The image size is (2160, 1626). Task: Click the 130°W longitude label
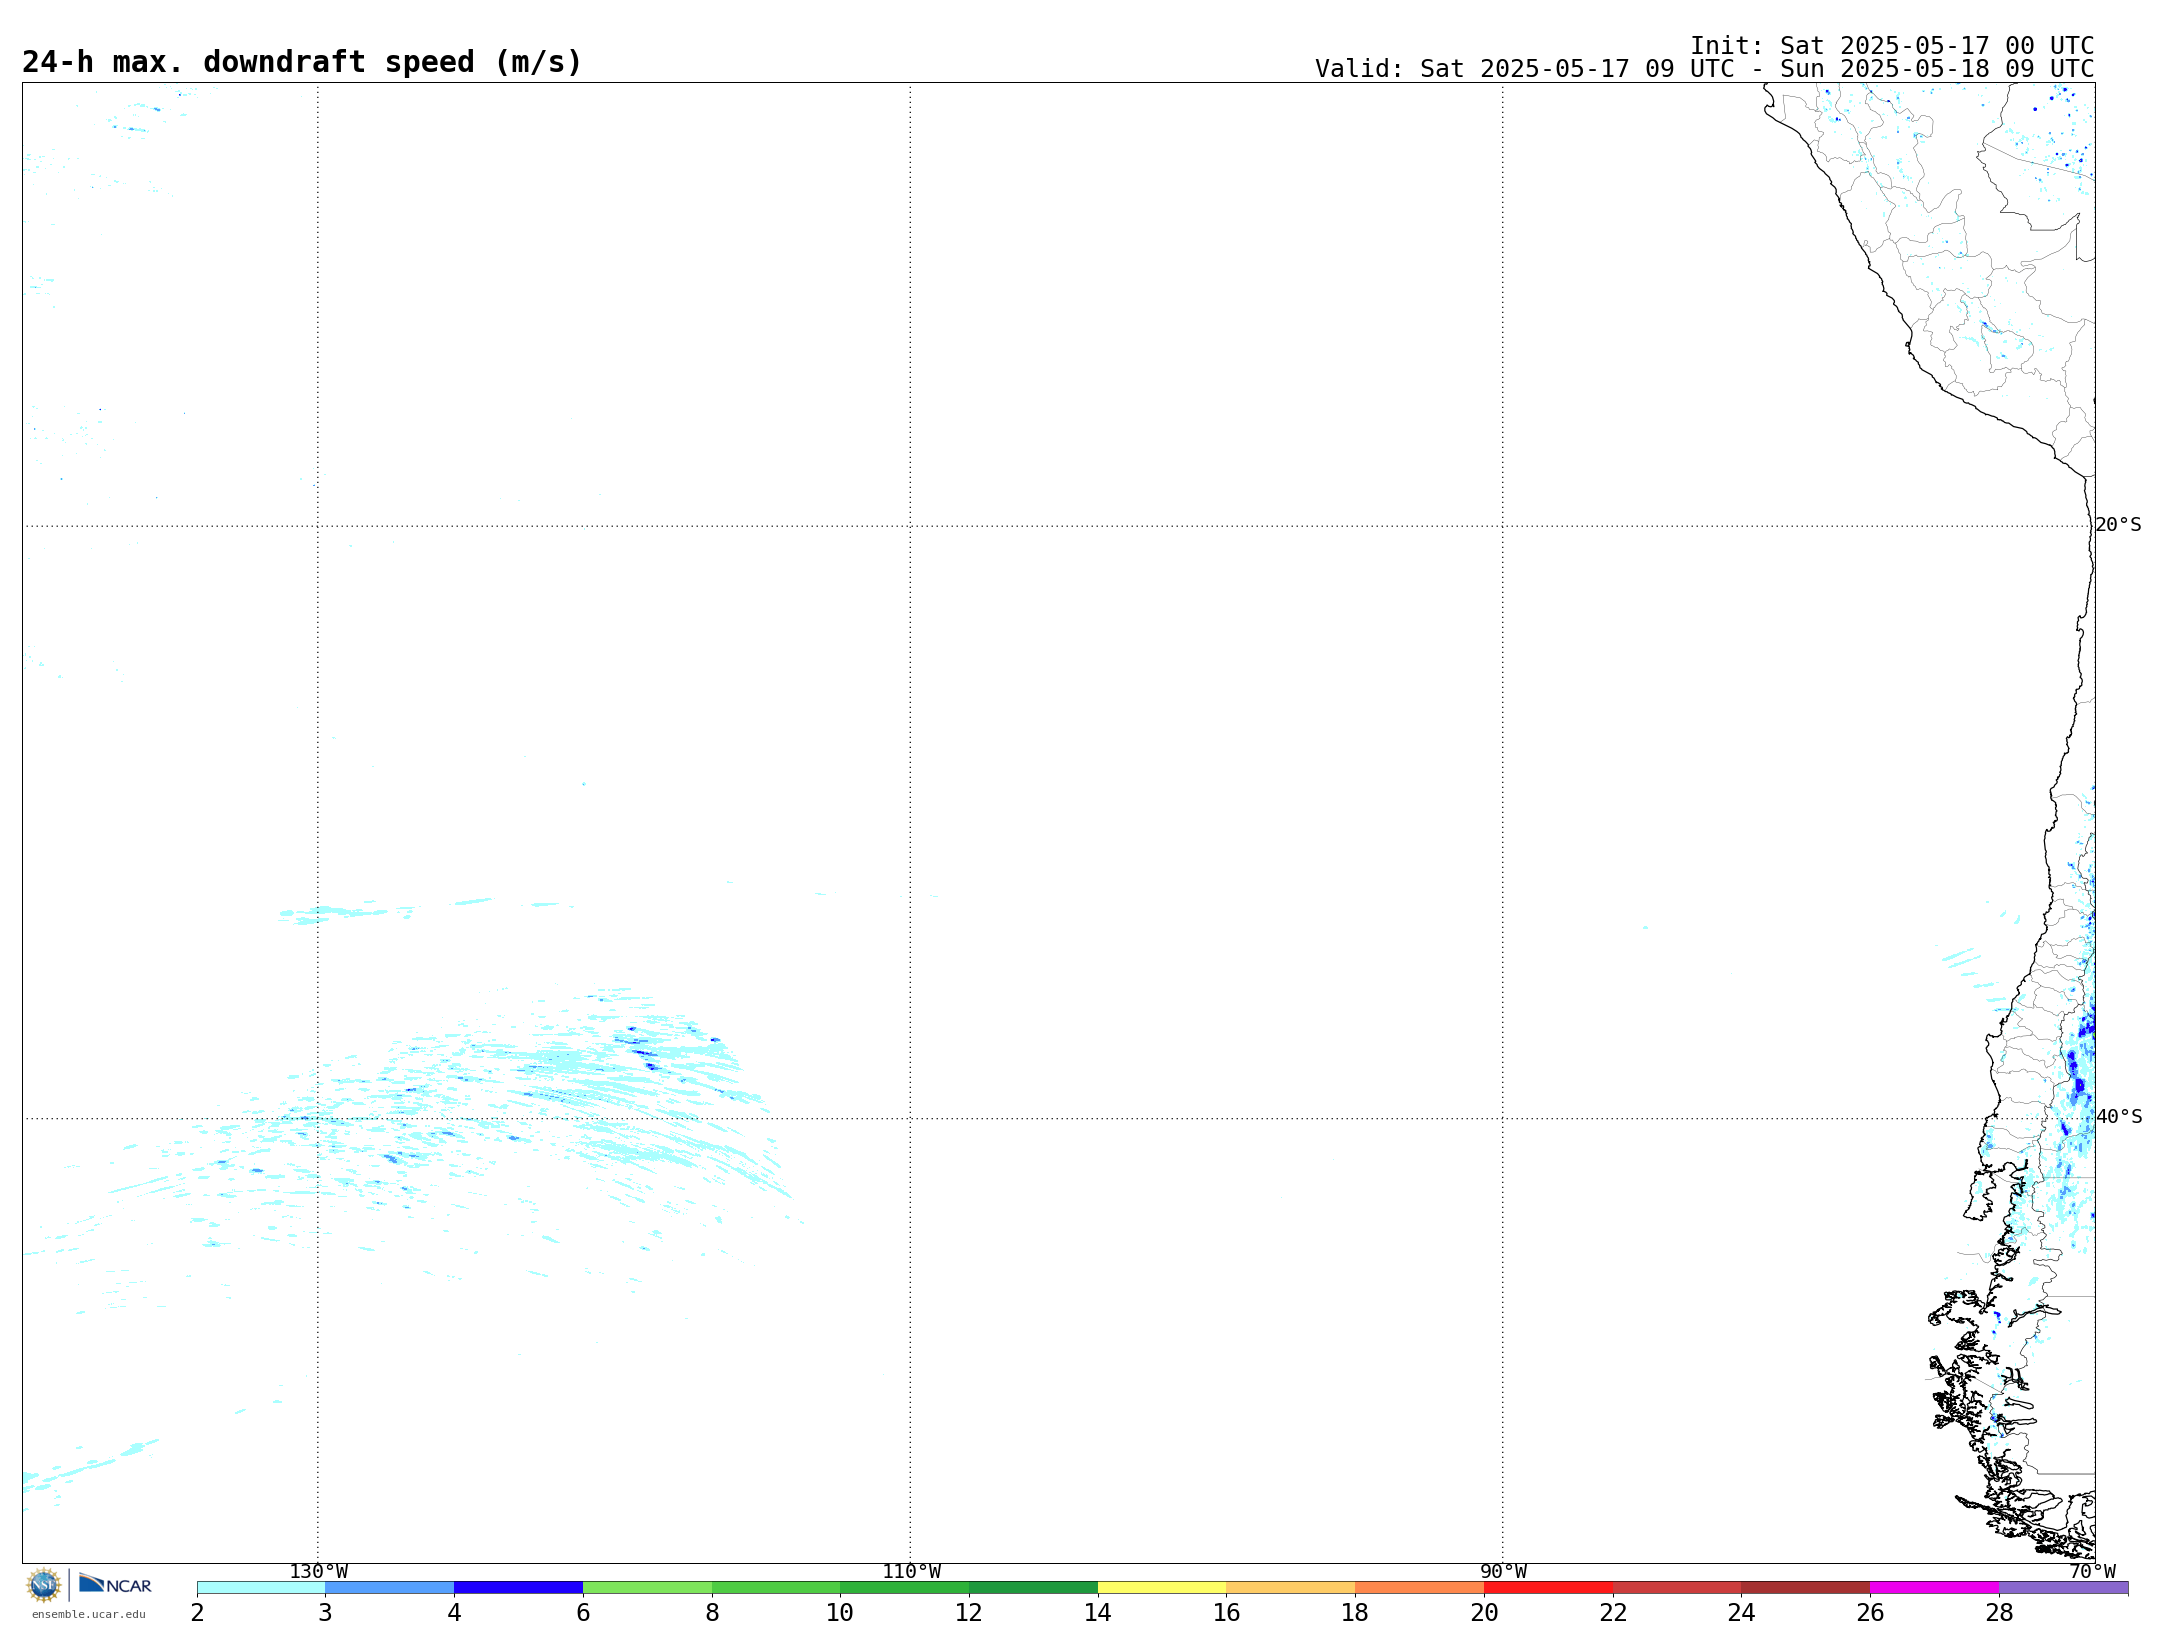pyautogui.click(x=319, y=1572)
